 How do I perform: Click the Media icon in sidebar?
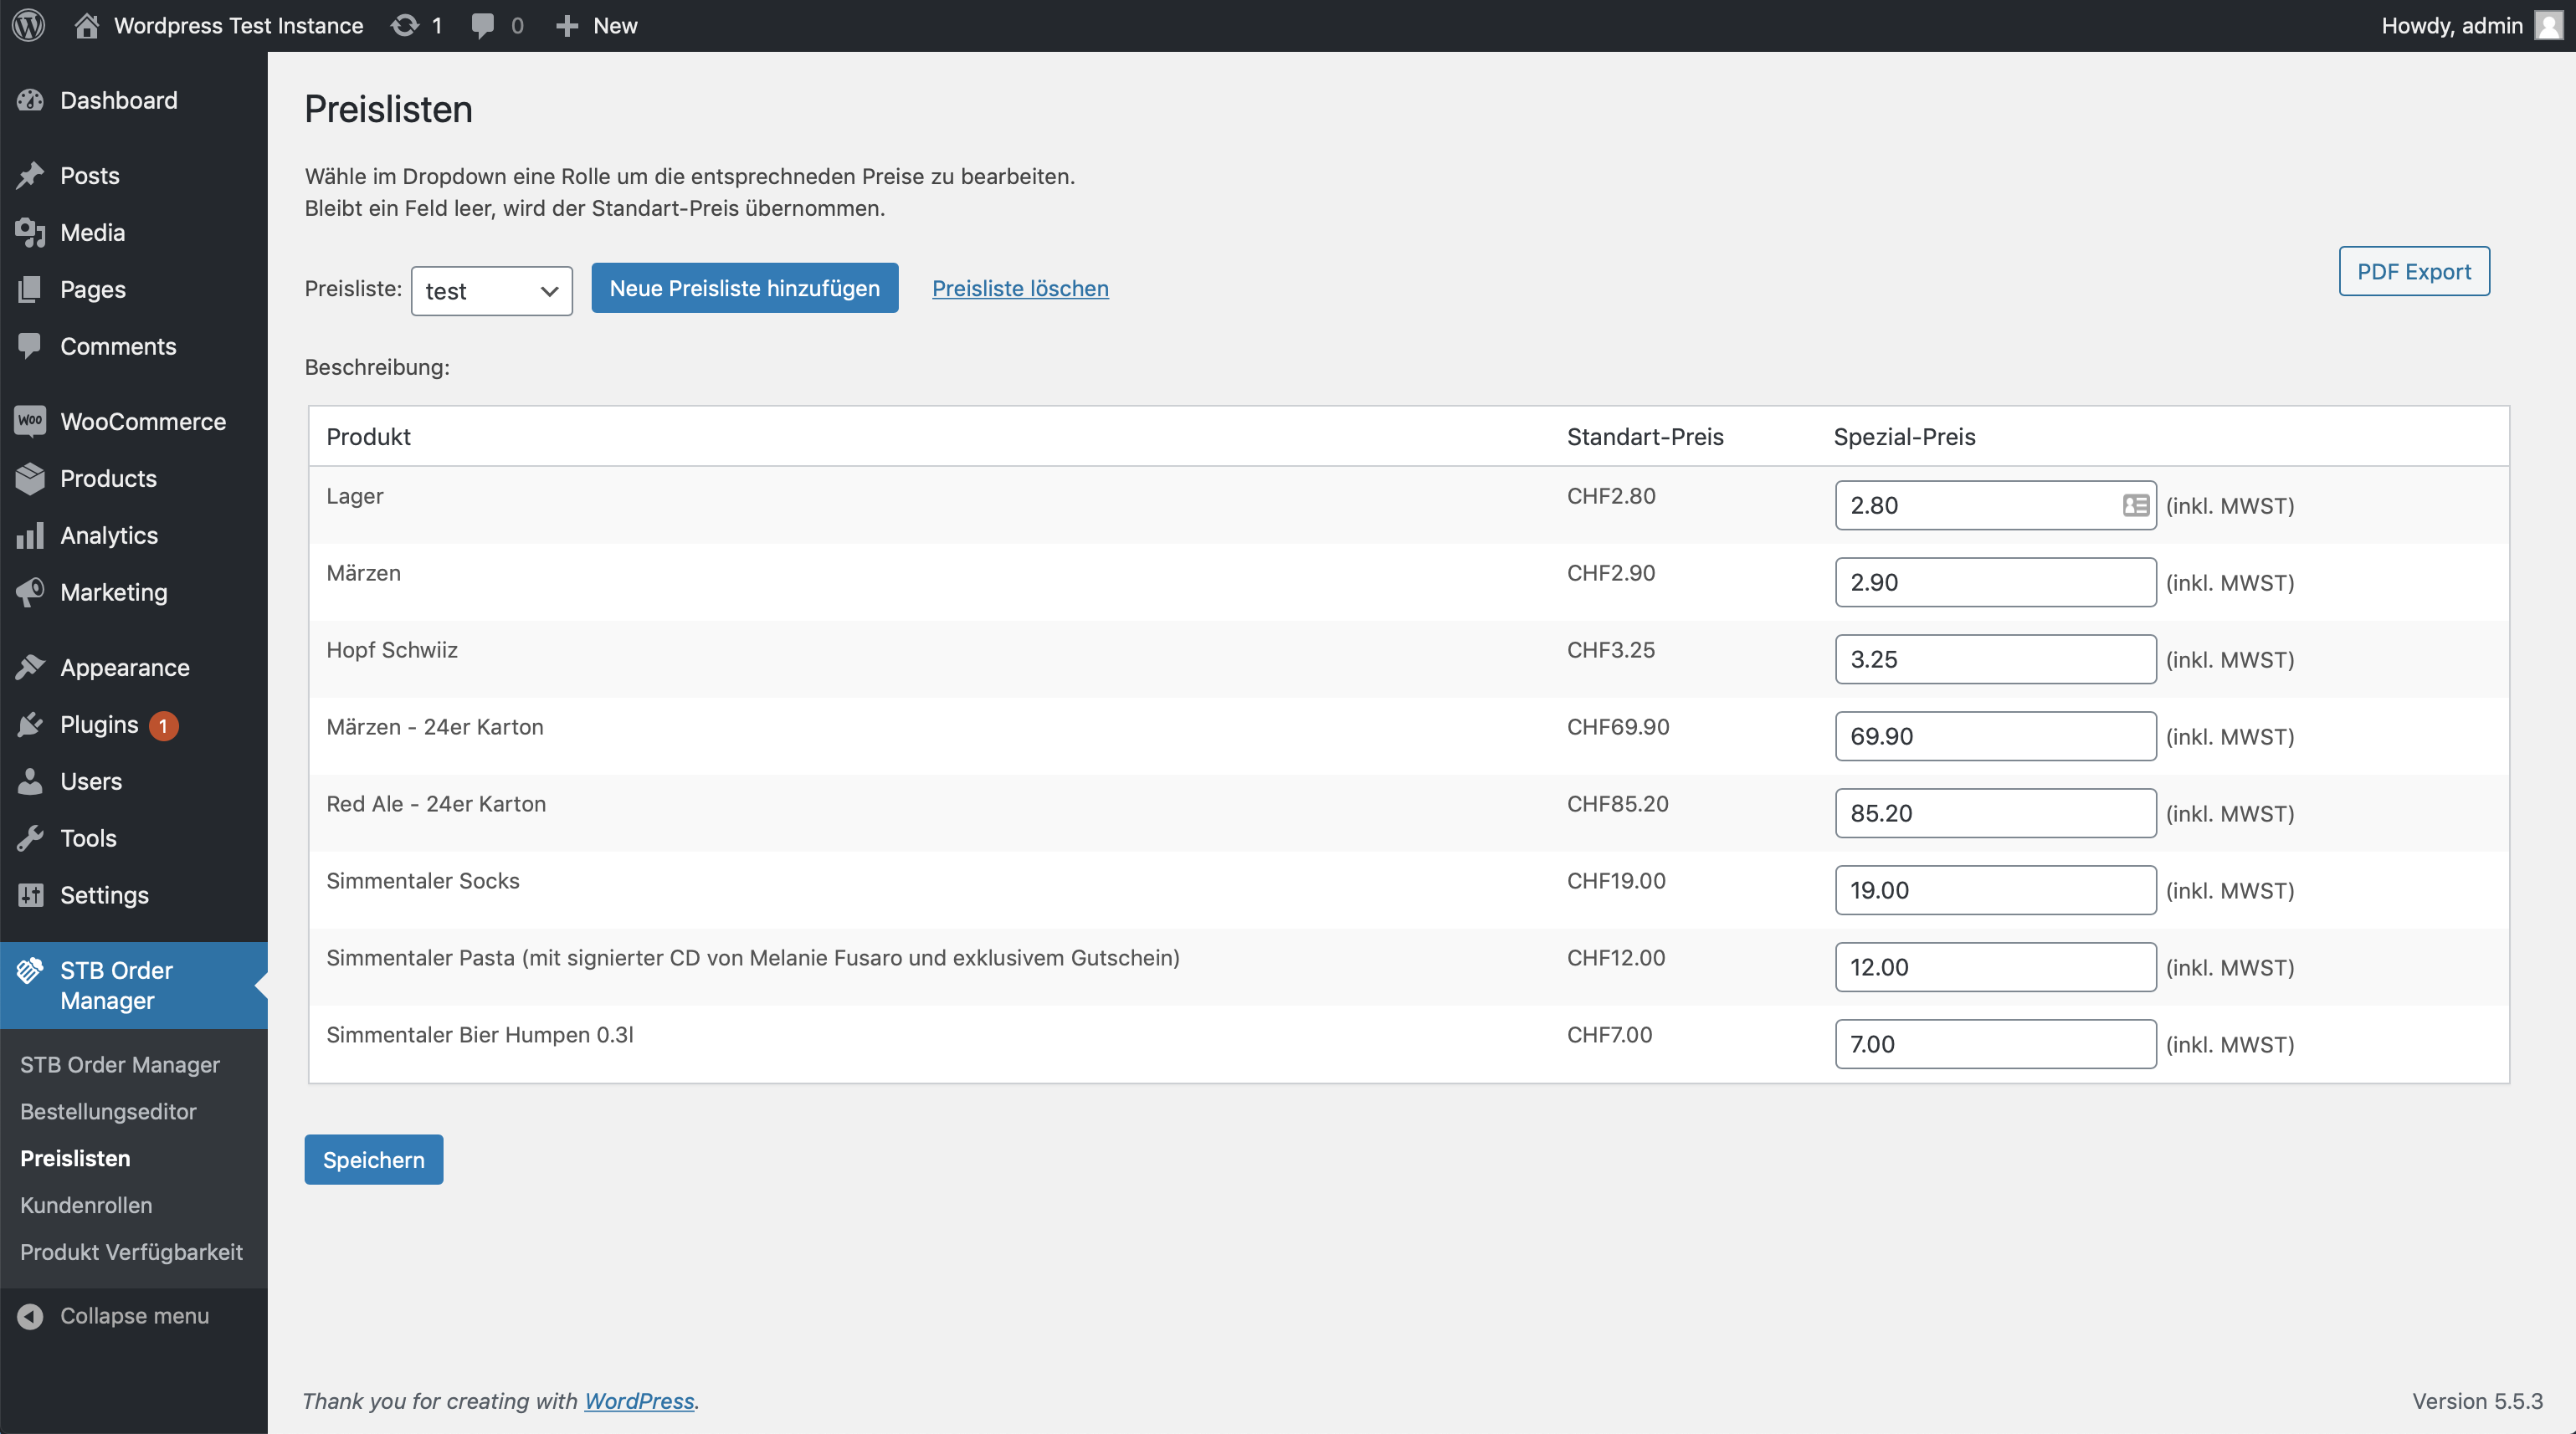(x=30, y=232)
